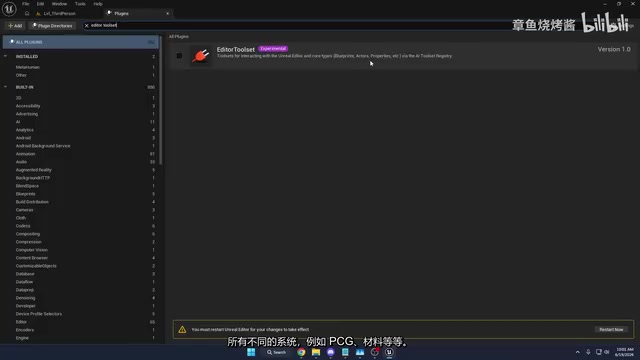Show hidden system tray icons
The image size is (640, 360).
[578, 352]
